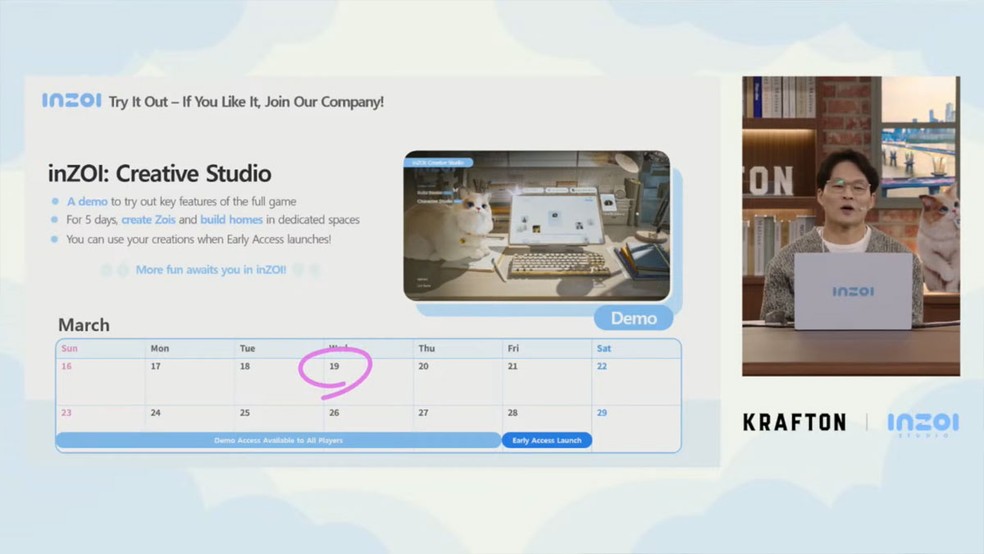The image size is (984, 554).
Task: Select March 16 in the calendar
Action: pos(67,366)
